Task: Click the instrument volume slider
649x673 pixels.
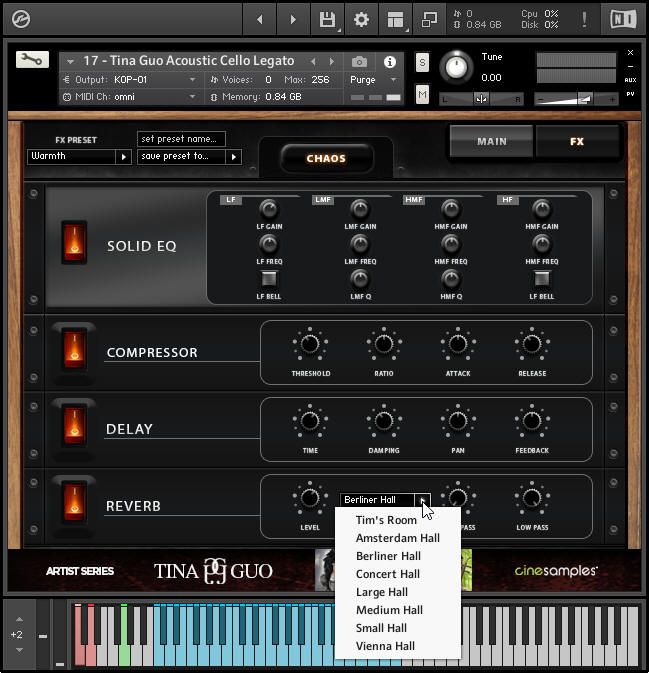Action: pos(576,100)
